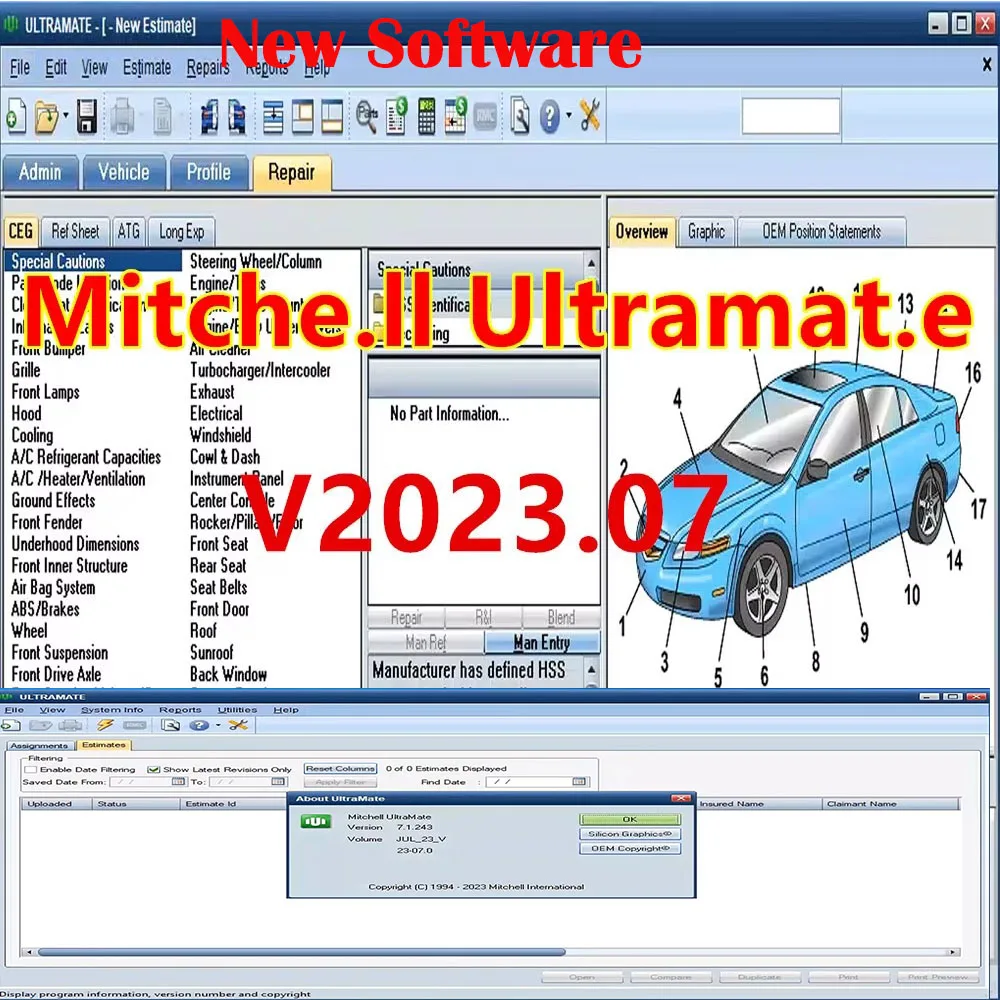Open the dropdown arrow beside the folder icon

[x=64, y=115]
